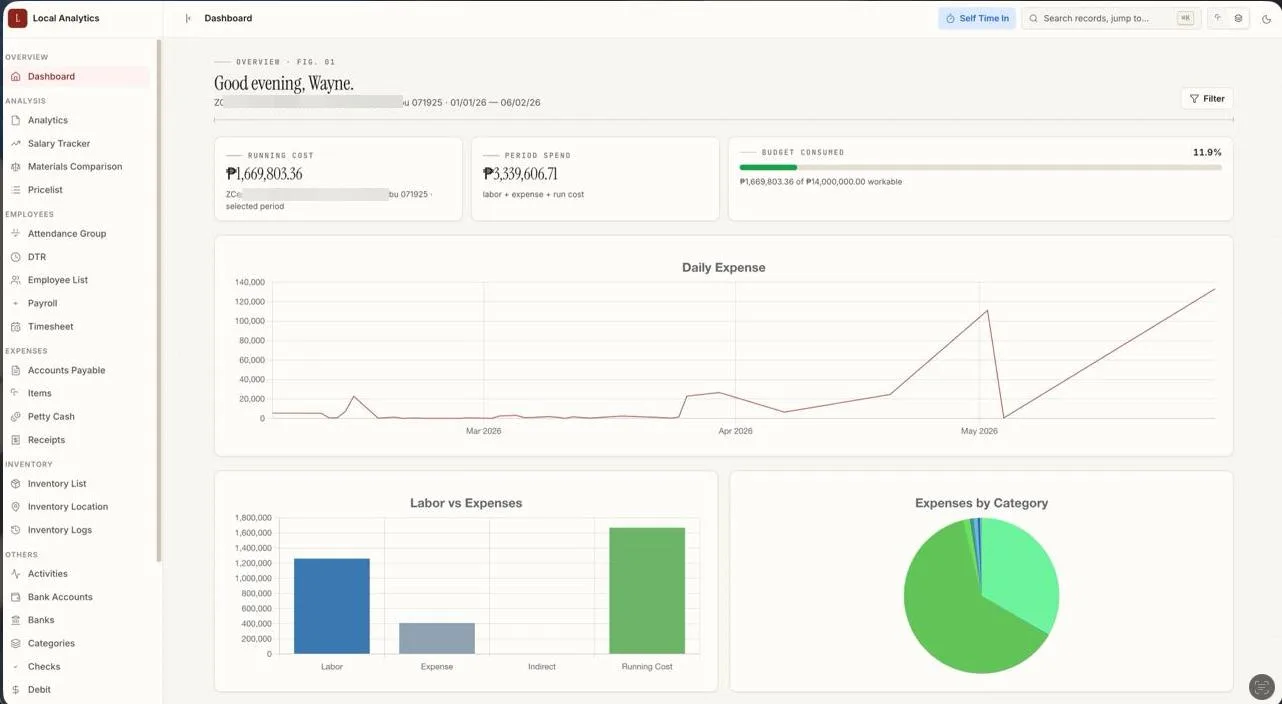This screenshot has width=1282, height=704.
Task: Click the Bank Accounts icon
Action: click(16, 597)
